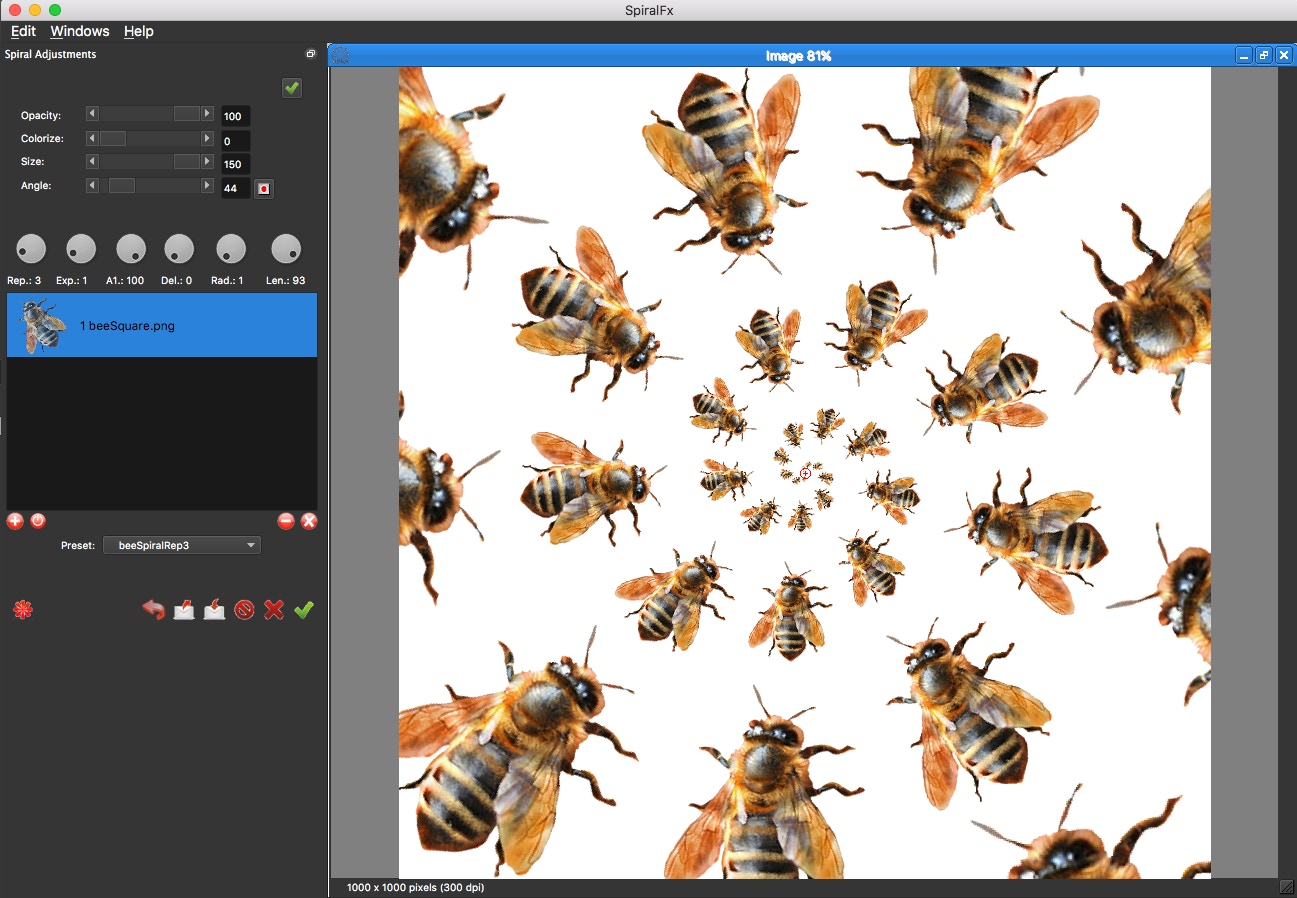This screenshot has width=1297, height=898.
Task: Click the resize grip in the bottom-right corner
Action: (x=1287, y=887)
